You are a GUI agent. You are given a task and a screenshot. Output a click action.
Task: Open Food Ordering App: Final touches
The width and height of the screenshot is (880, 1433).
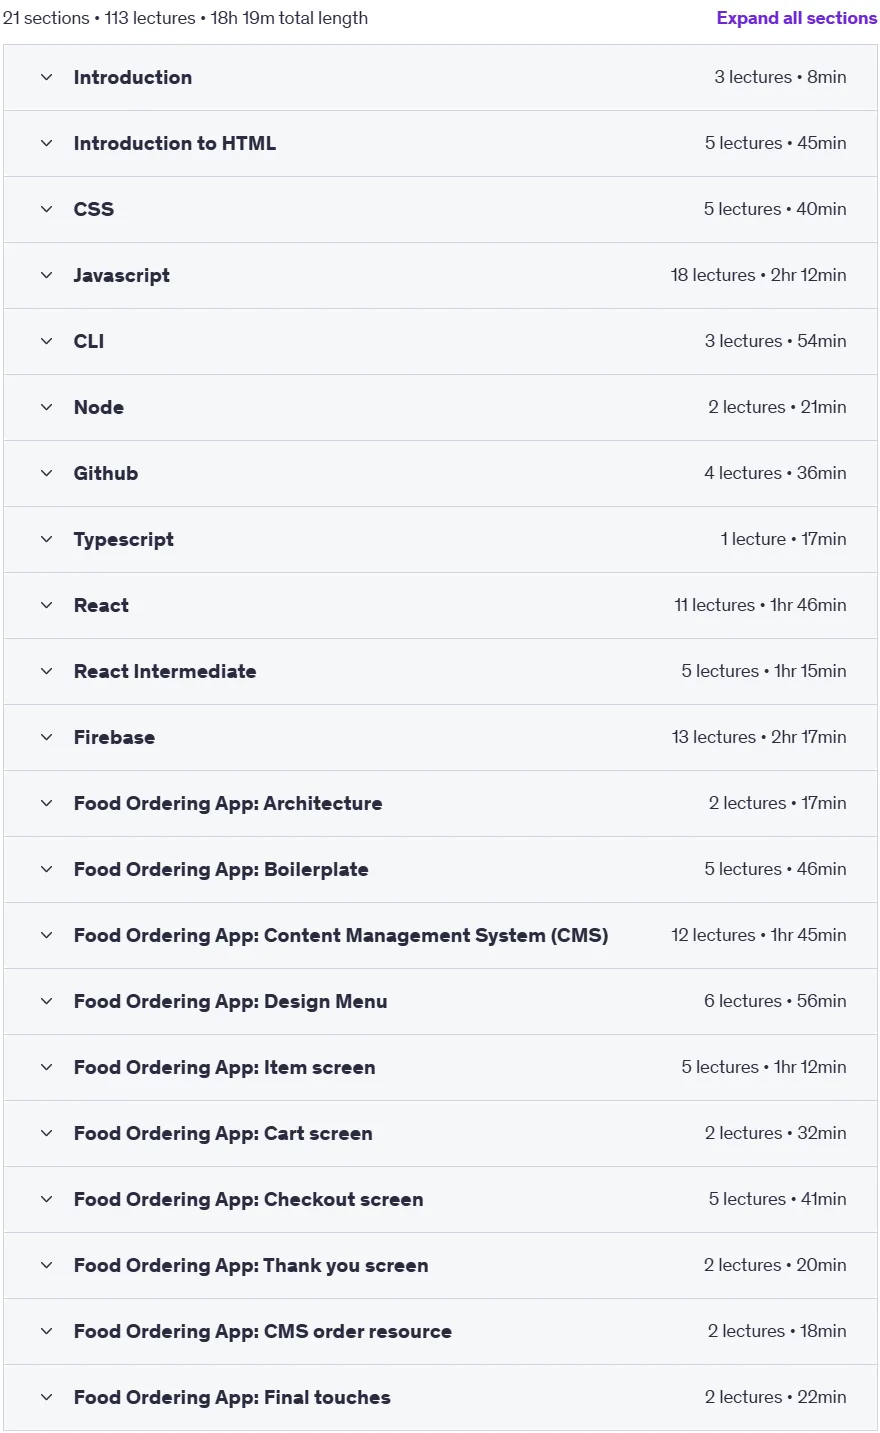click(440, 1397)
